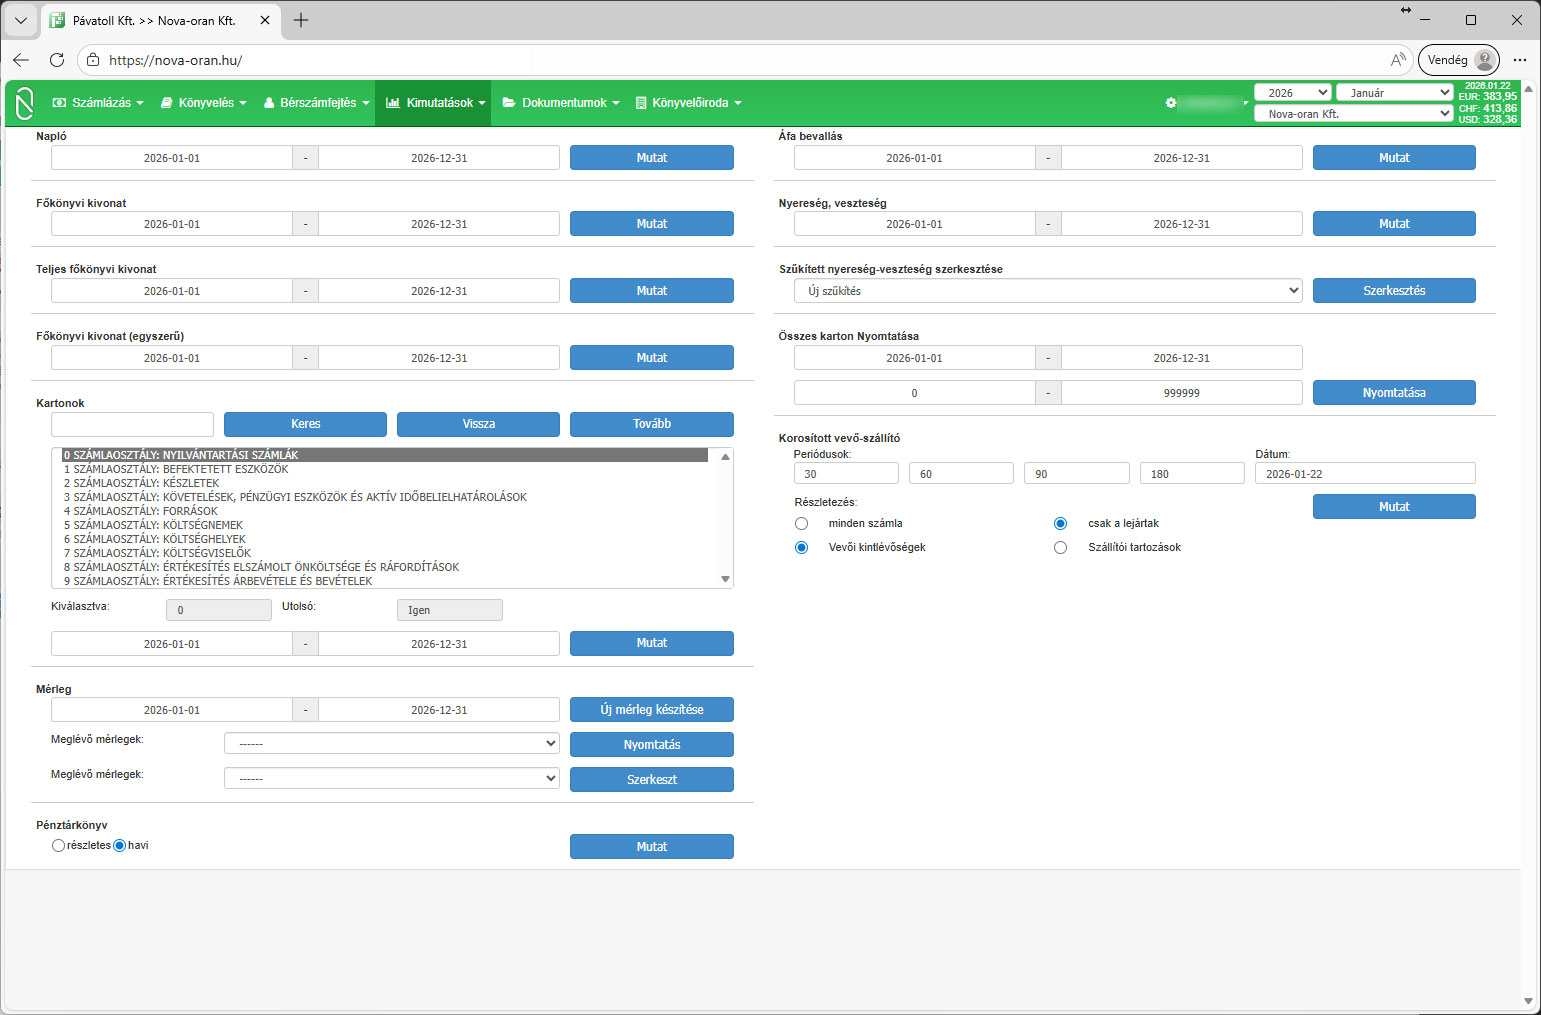Select 'minden számla' radio option

pos(801,524)
